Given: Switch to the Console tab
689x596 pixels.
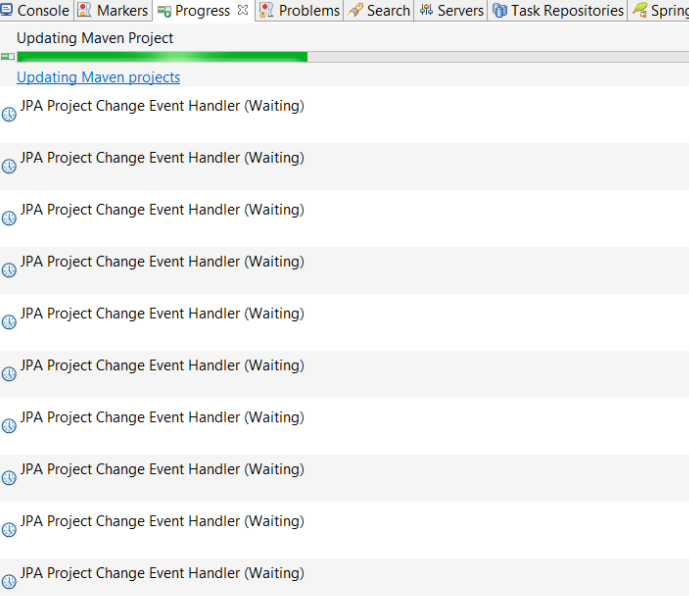Looking at the screenshot, I should (36, 10).
